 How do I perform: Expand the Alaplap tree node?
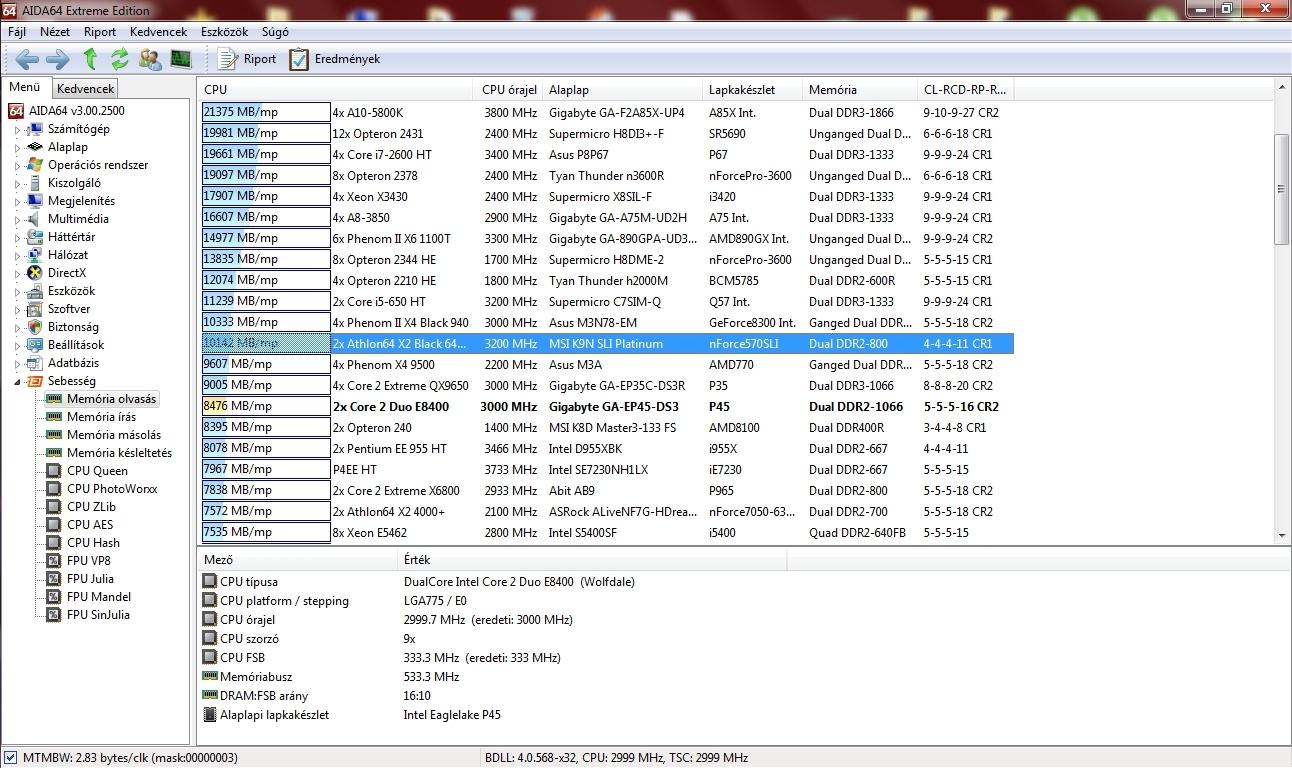point(17,147)
